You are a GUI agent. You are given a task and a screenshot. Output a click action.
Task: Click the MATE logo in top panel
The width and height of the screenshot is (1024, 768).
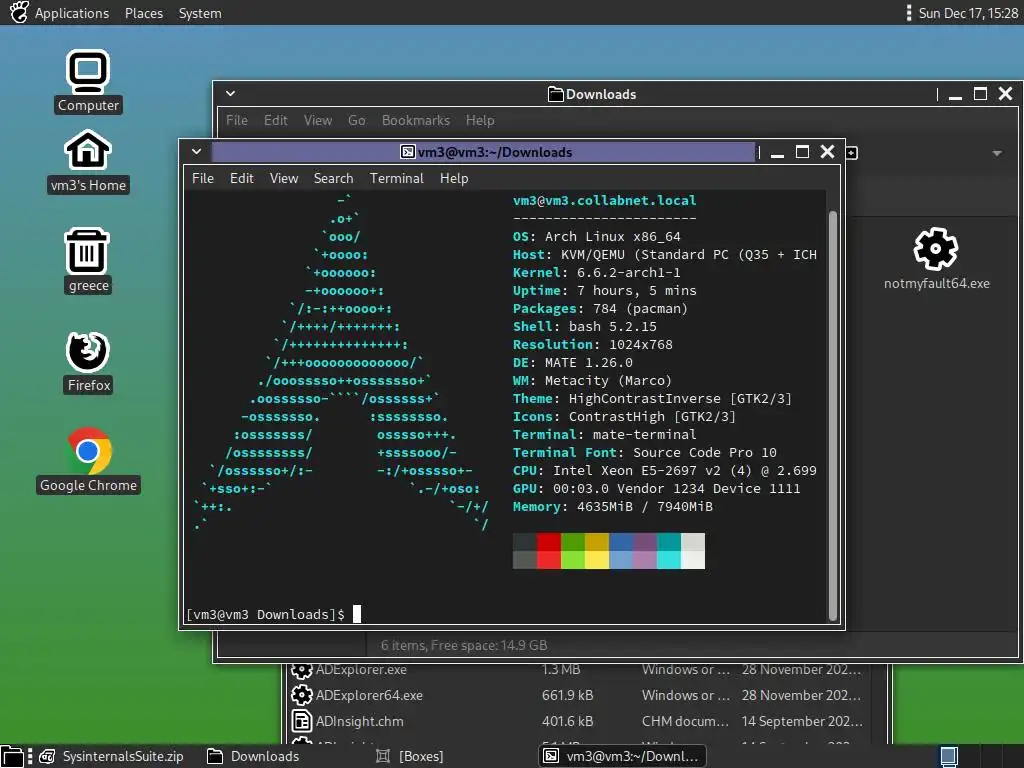pos(19,12)
